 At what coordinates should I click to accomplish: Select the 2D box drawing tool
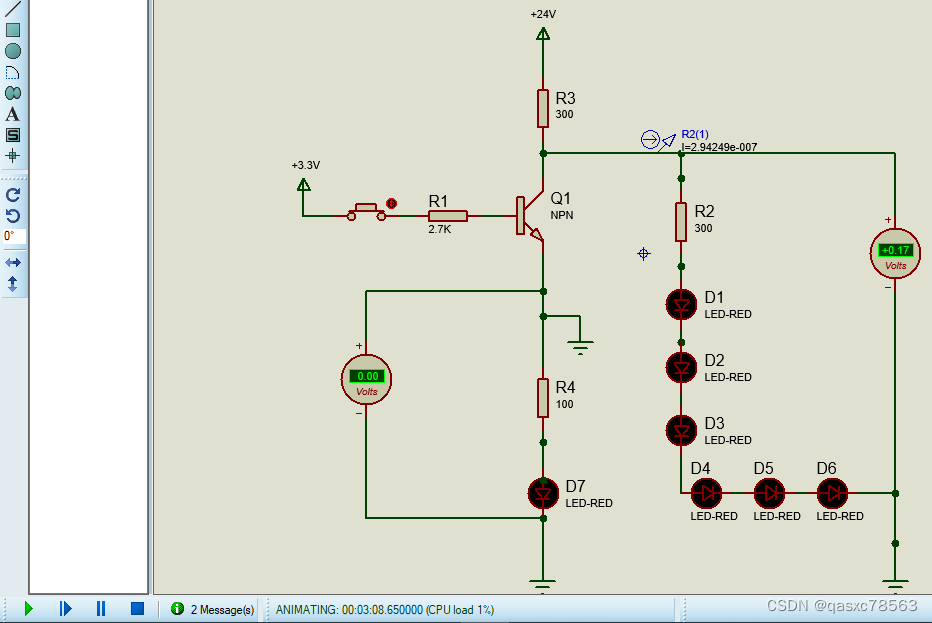[12, 30]
